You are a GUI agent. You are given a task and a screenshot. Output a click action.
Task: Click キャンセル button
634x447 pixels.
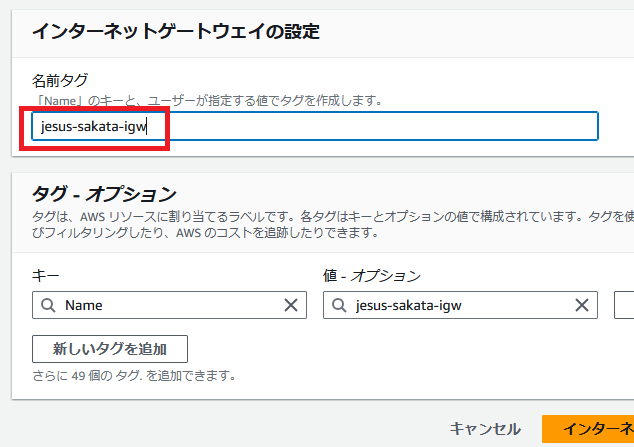click(485, 429)
